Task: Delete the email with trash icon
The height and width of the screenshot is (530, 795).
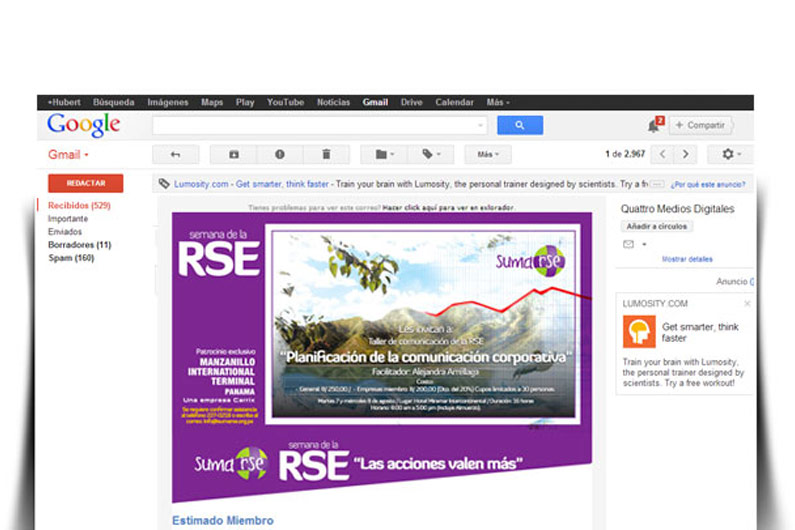Action: click(x=326, y=155)
